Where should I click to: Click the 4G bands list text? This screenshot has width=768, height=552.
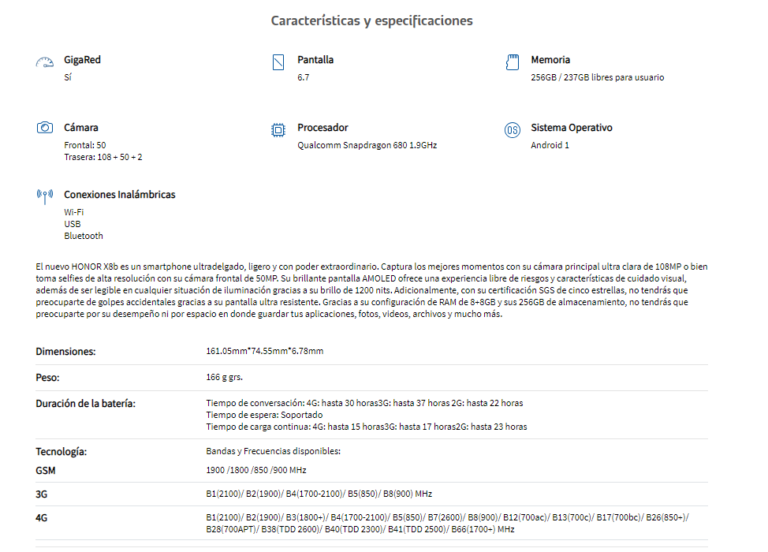447,523
